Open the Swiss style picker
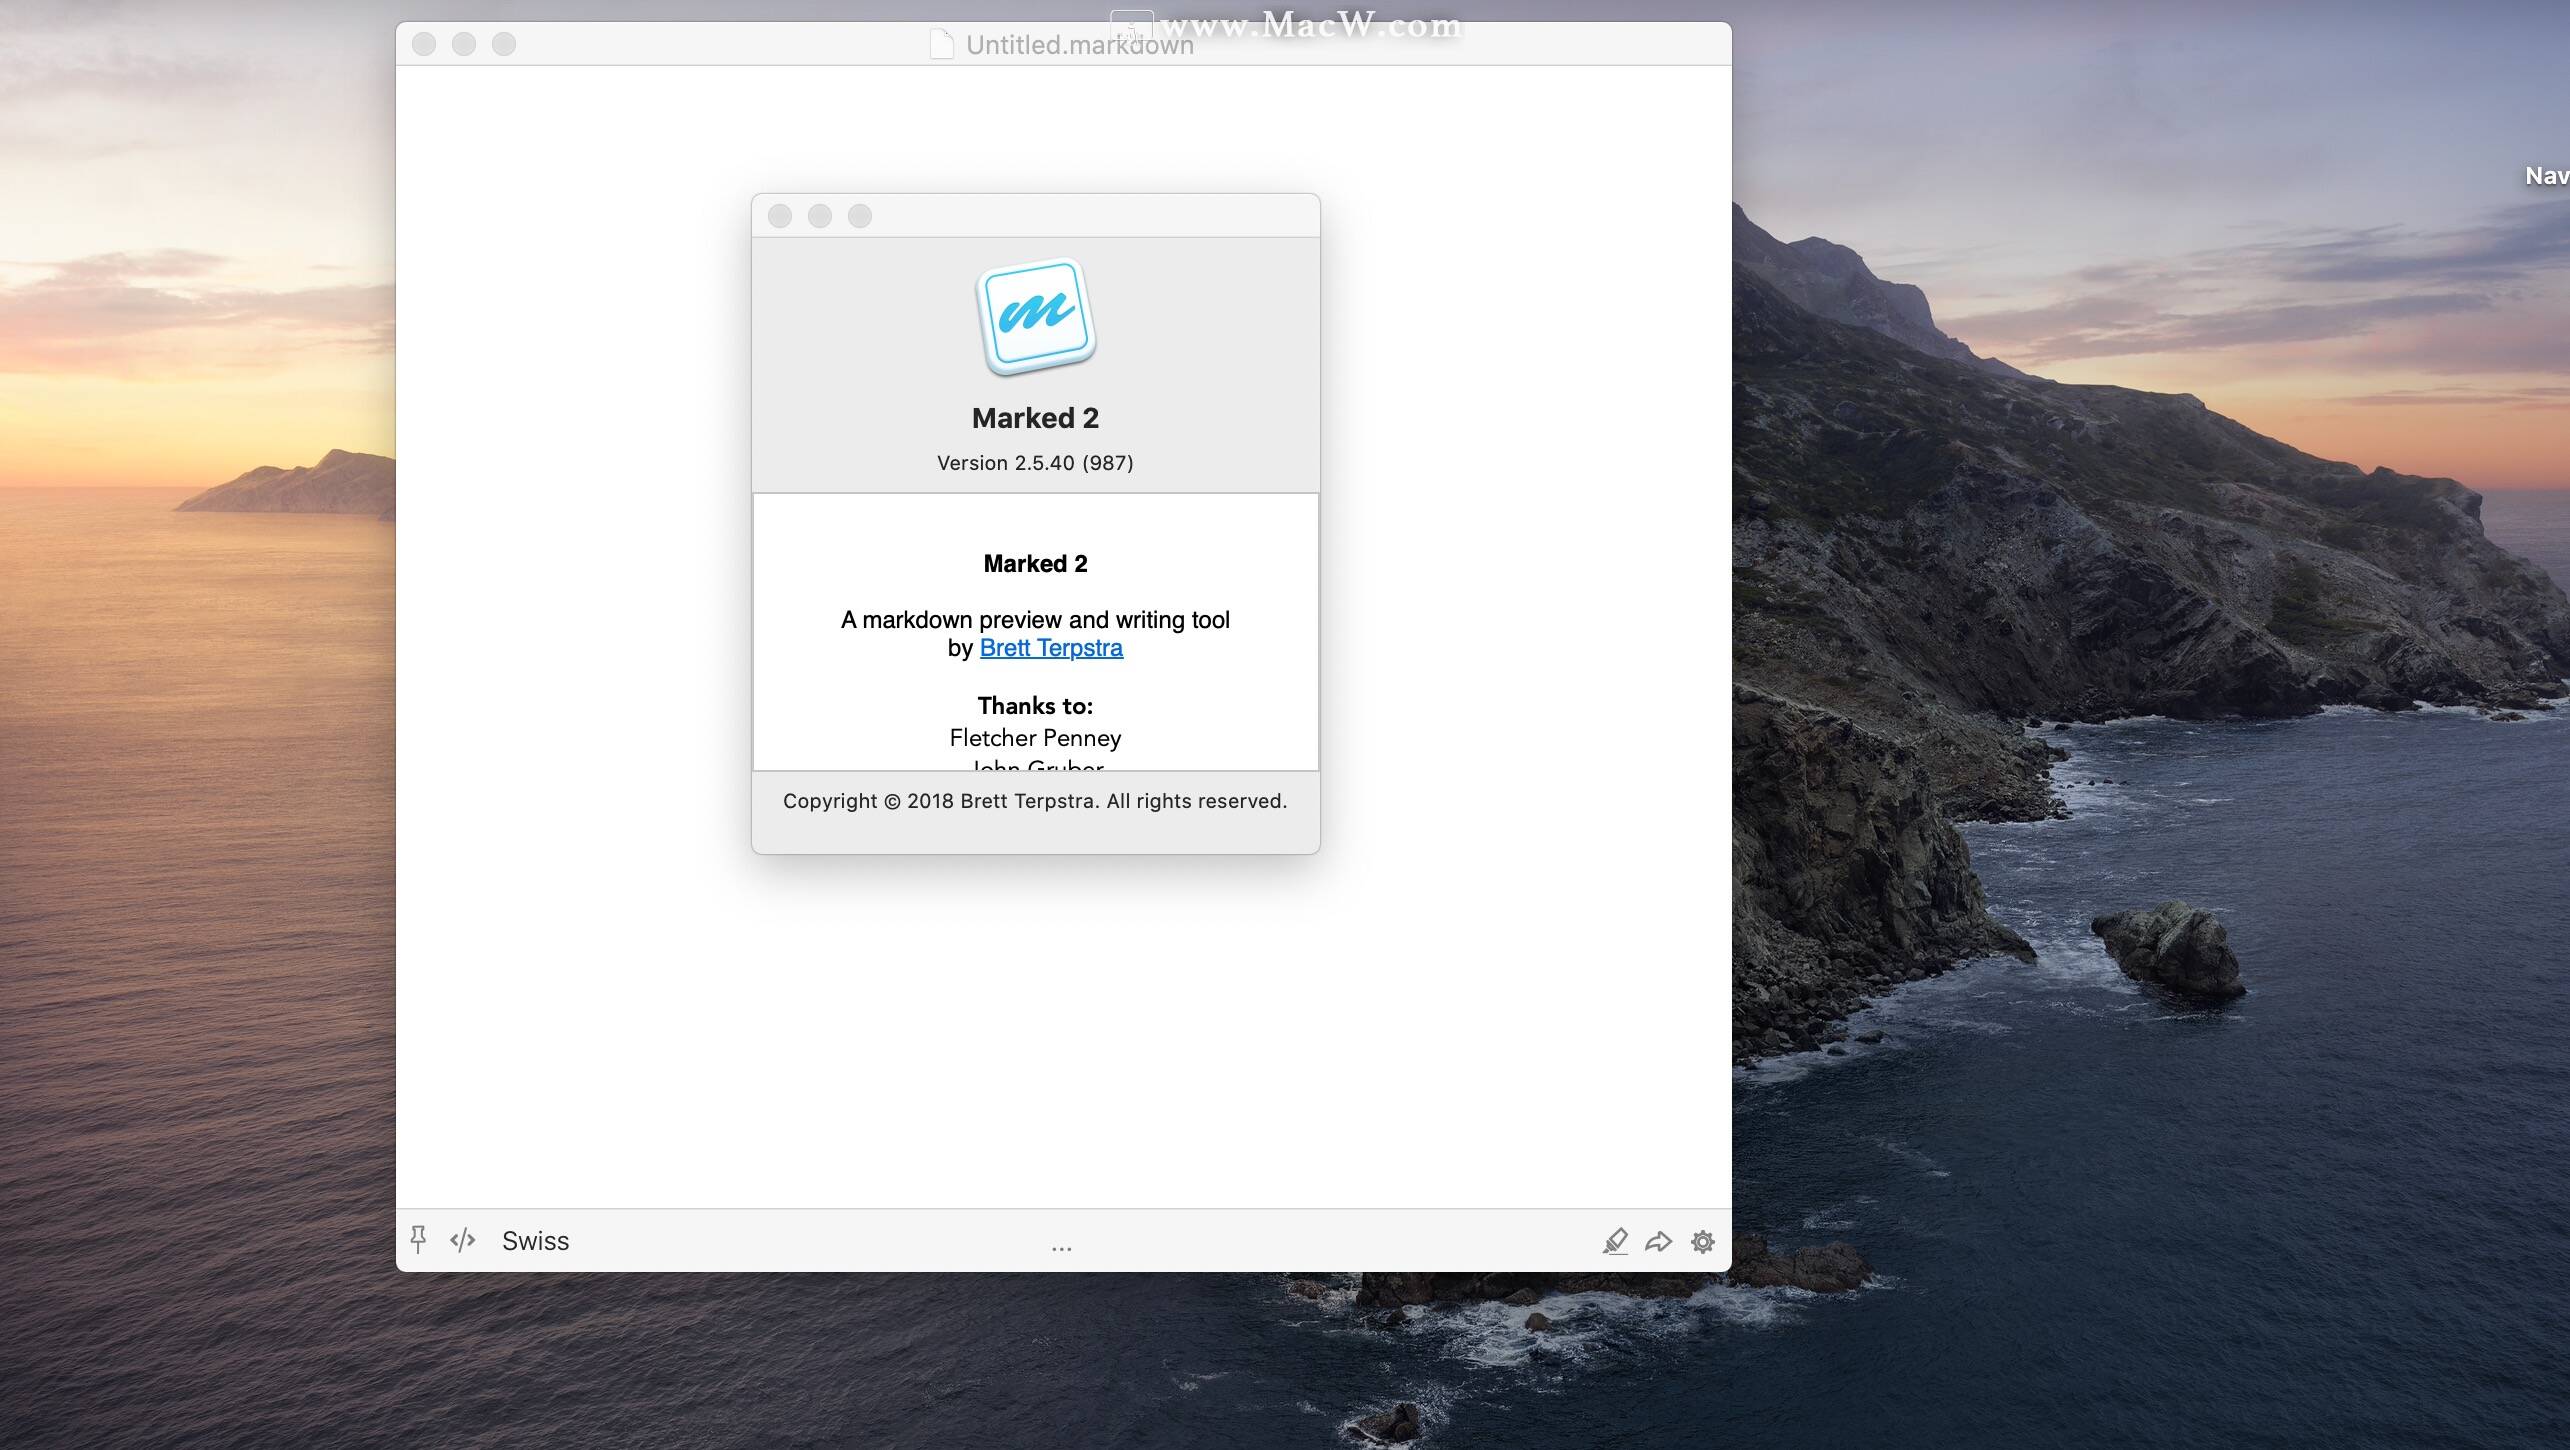 coord(535,1241)
